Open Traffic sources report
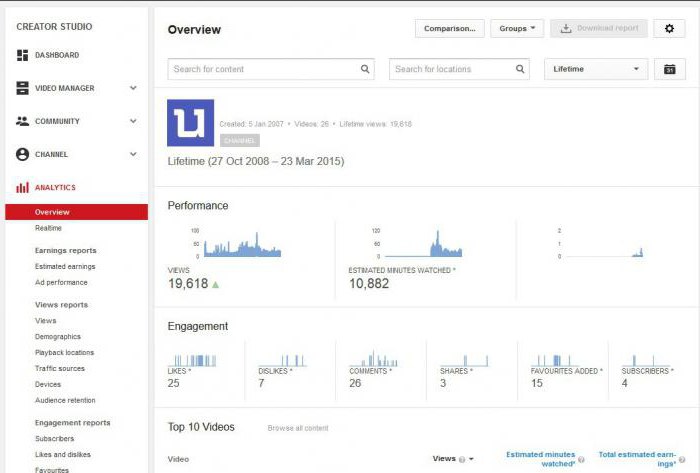 [60, 369]
